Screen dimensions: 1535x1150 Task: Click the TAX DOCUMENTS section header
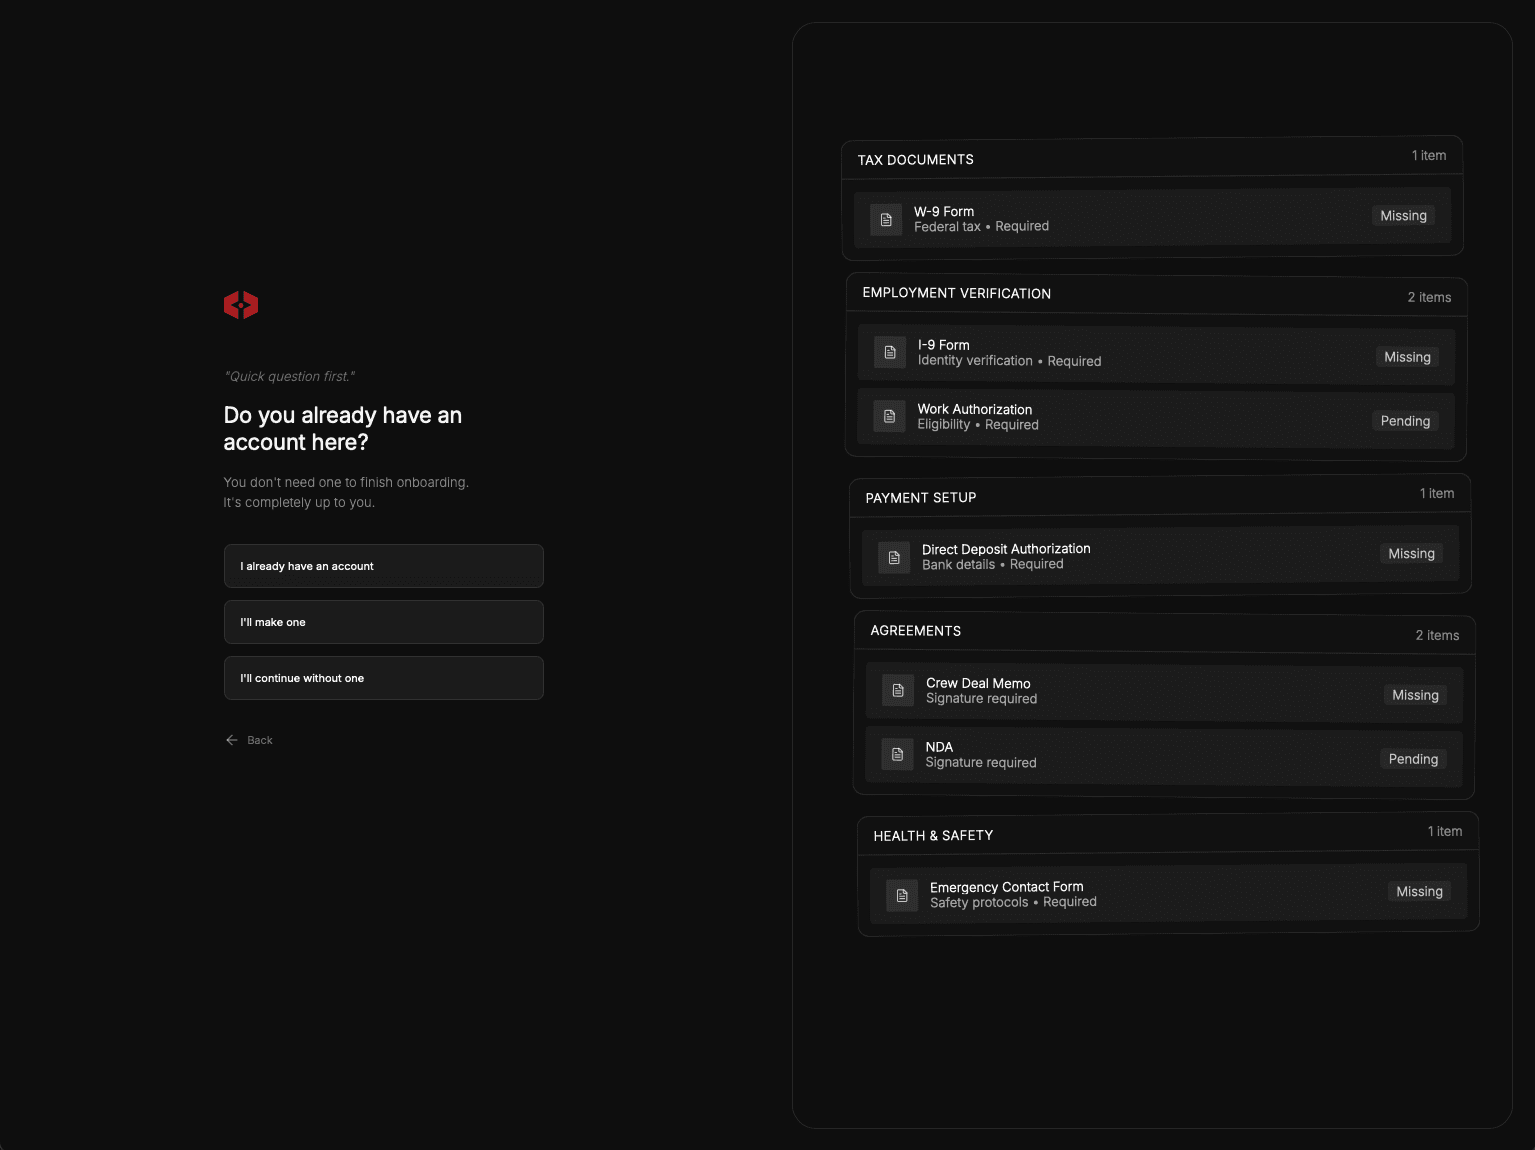(x=1152, y=158)
